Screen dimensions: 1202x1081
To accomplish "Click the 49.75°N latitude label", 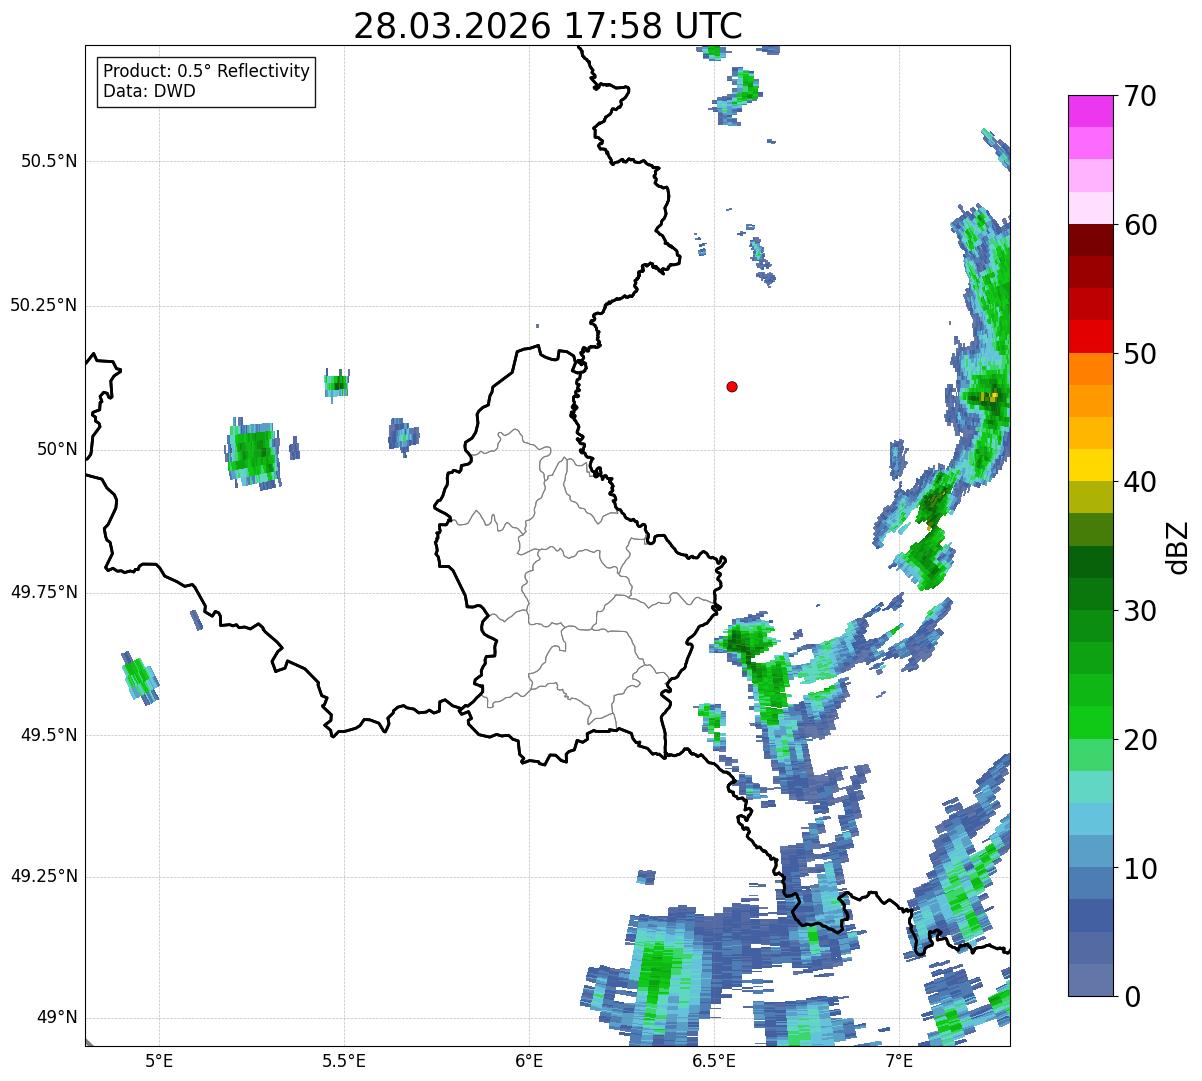I will (43, 592).
